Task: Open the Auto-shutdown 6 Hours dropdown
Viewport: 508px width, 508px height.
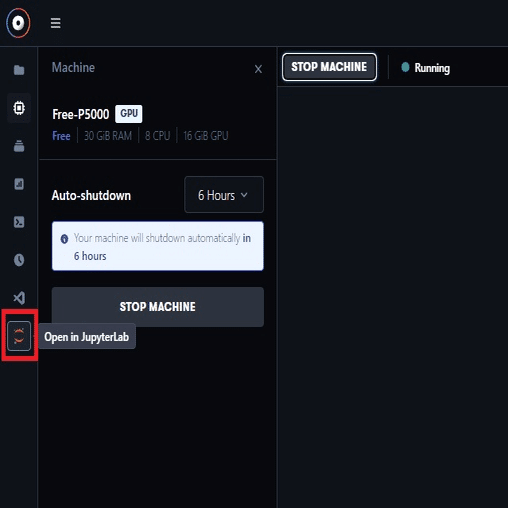Action: (x=224, y=195)
